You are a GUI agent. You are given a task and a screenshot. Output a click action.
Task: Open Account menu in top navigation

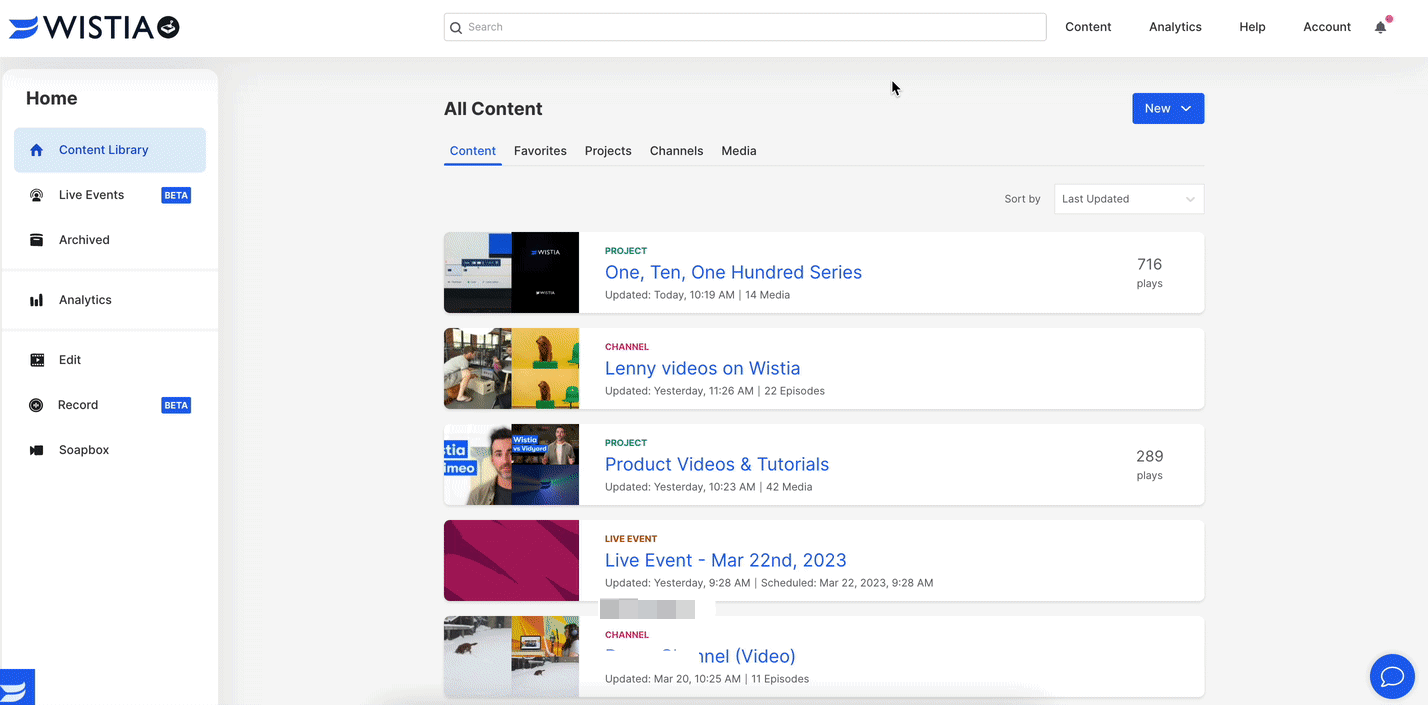click(1327, 27)
